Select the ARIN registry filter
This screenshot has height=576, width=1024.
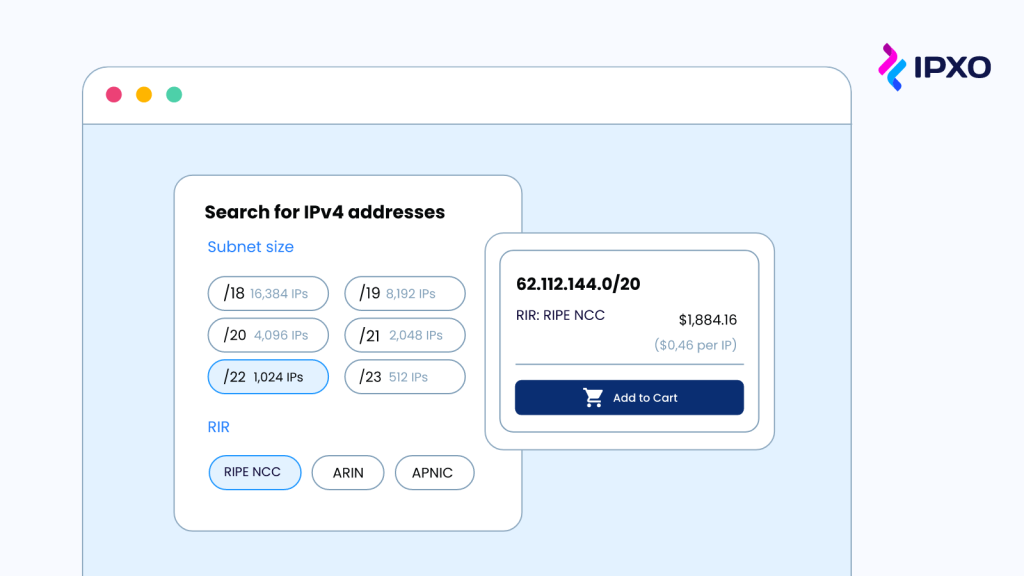[x=348, y=472]
